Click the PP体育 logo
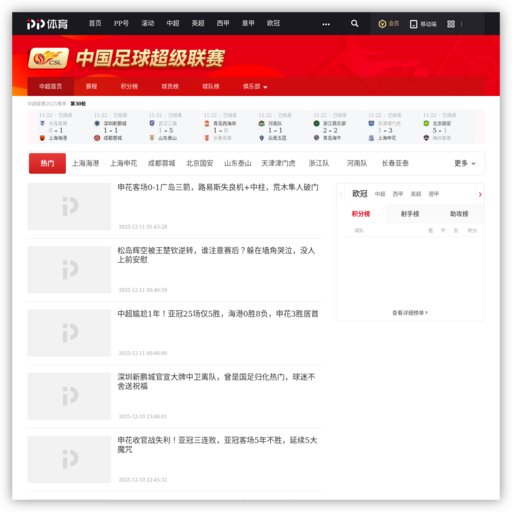This screenshot has width=512, height=512. coord(47,24)
